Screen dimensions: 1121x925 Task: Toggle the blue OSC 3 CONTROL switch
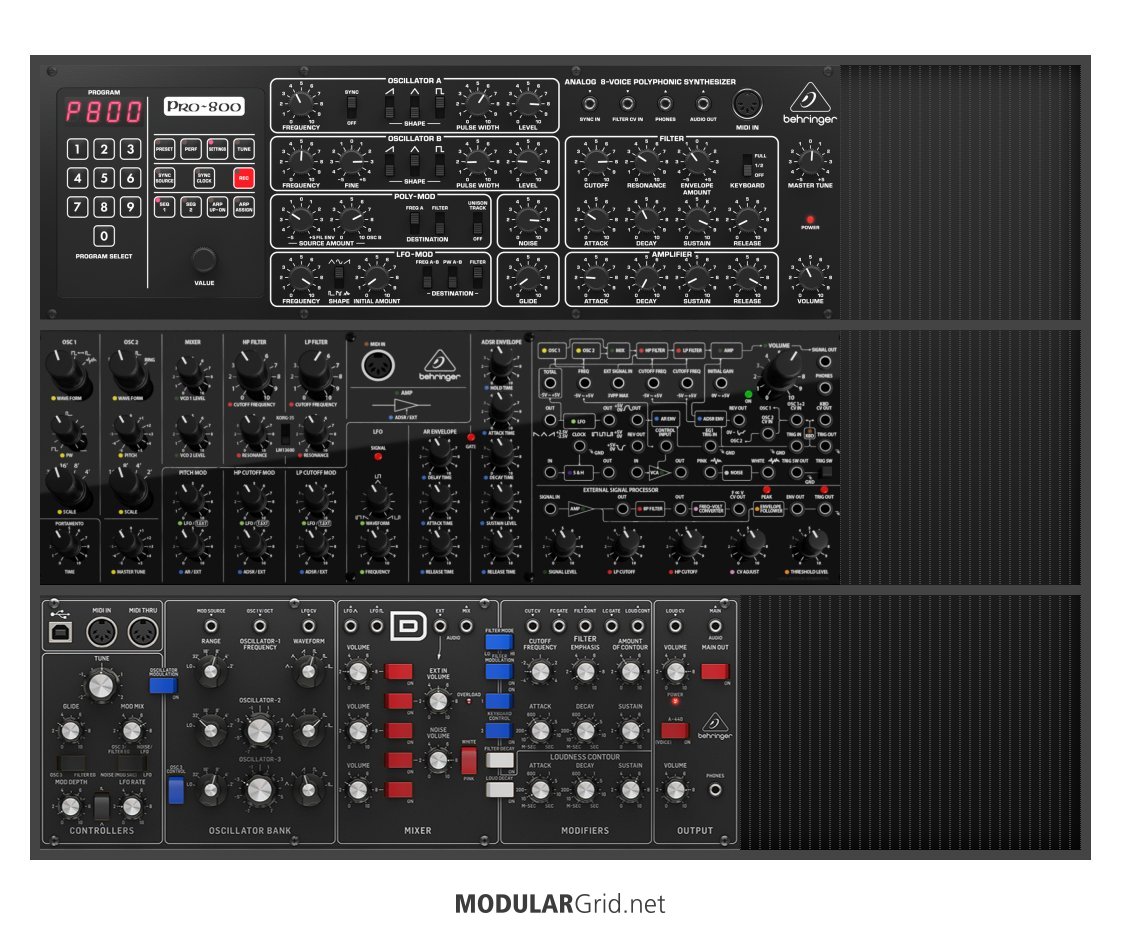tap(176, 791)
